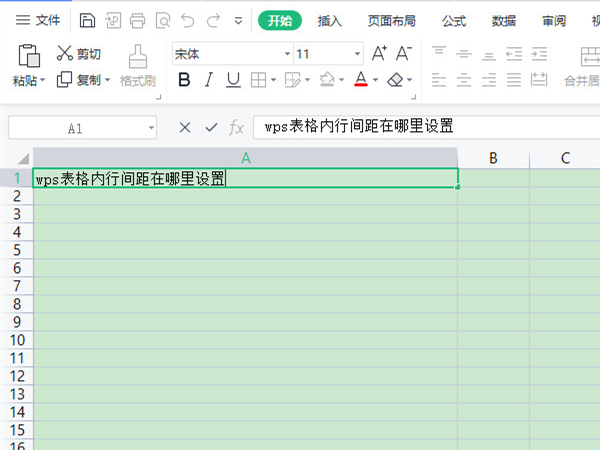Click the red font color A swatch

pyautogui.click(x=361, y=80)
